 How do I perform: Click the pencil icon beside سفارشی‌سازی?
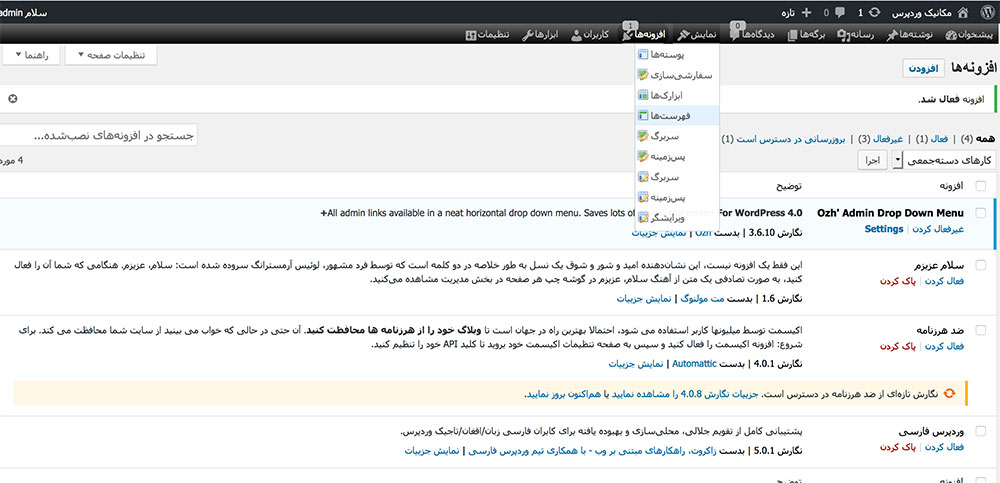643,75
